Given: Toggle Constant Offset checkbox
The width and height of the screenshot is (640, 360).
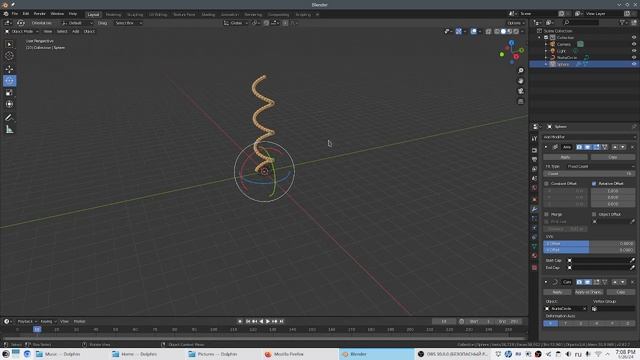Looking at the screenshot, I should (x=547, y=184).
